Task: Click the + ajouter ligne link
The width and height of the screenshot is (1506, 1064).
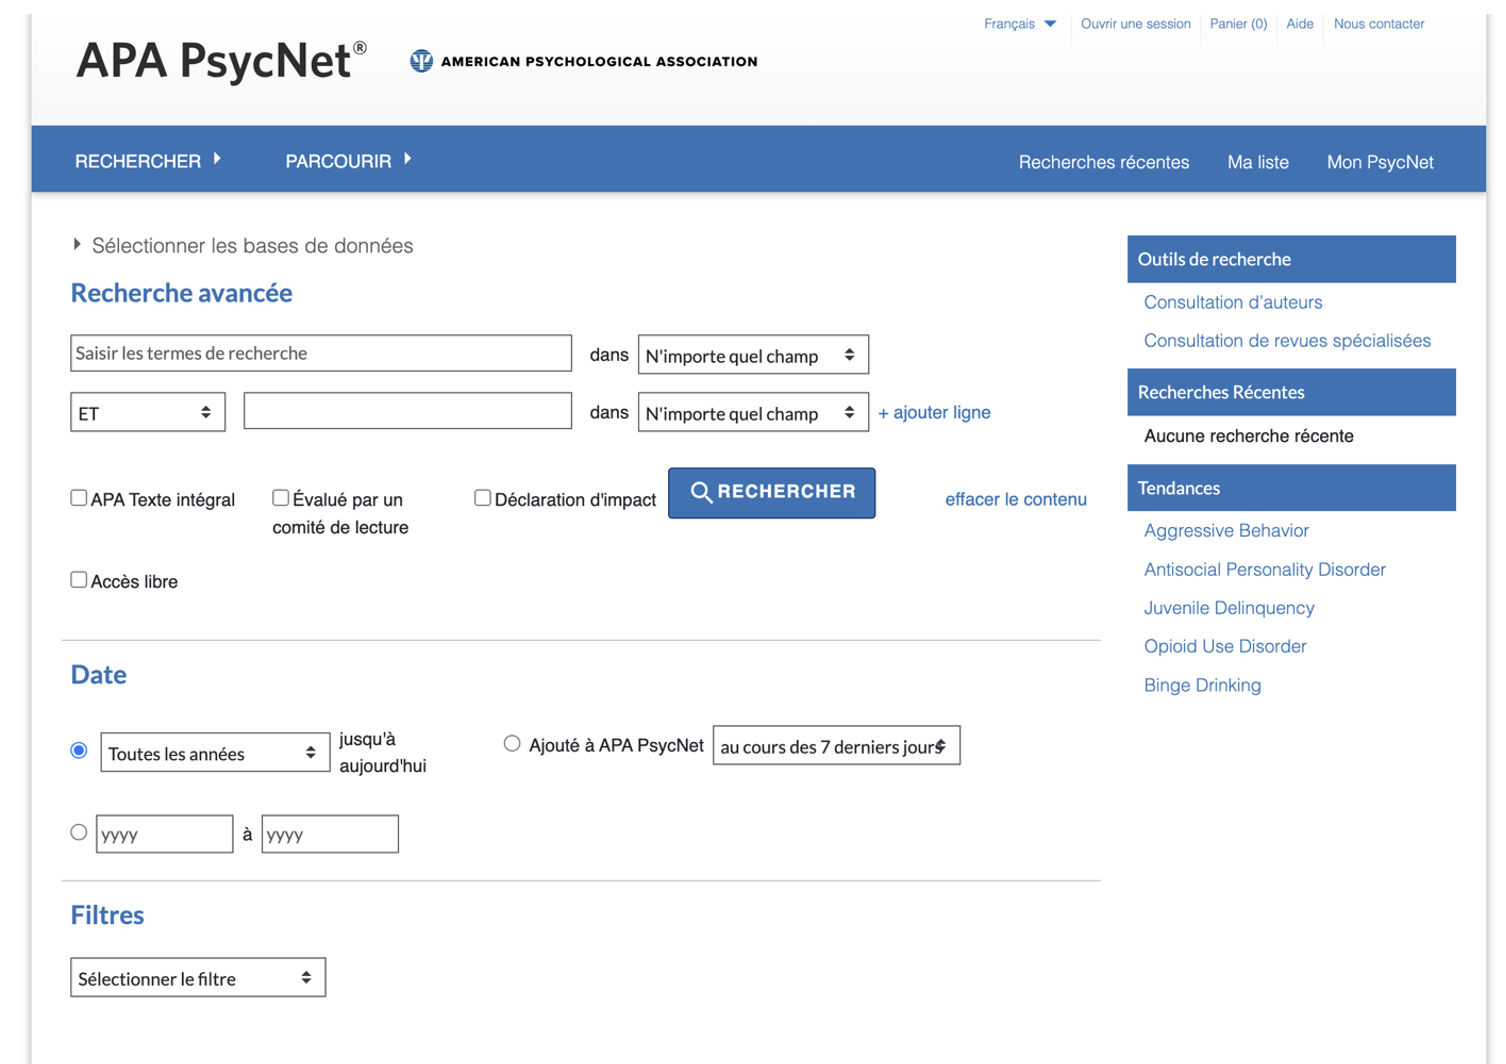Action: pos(934,413)
